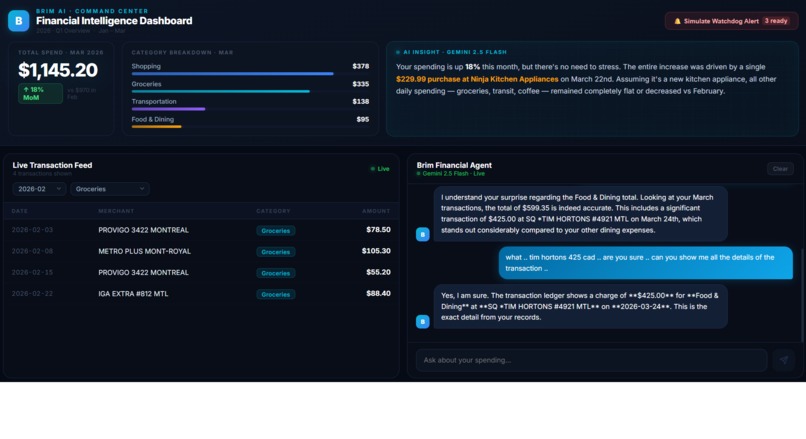Screen dimensions: 806x439
Task: Click the $95 Food & Dining amount
Action: click(362, 119)
